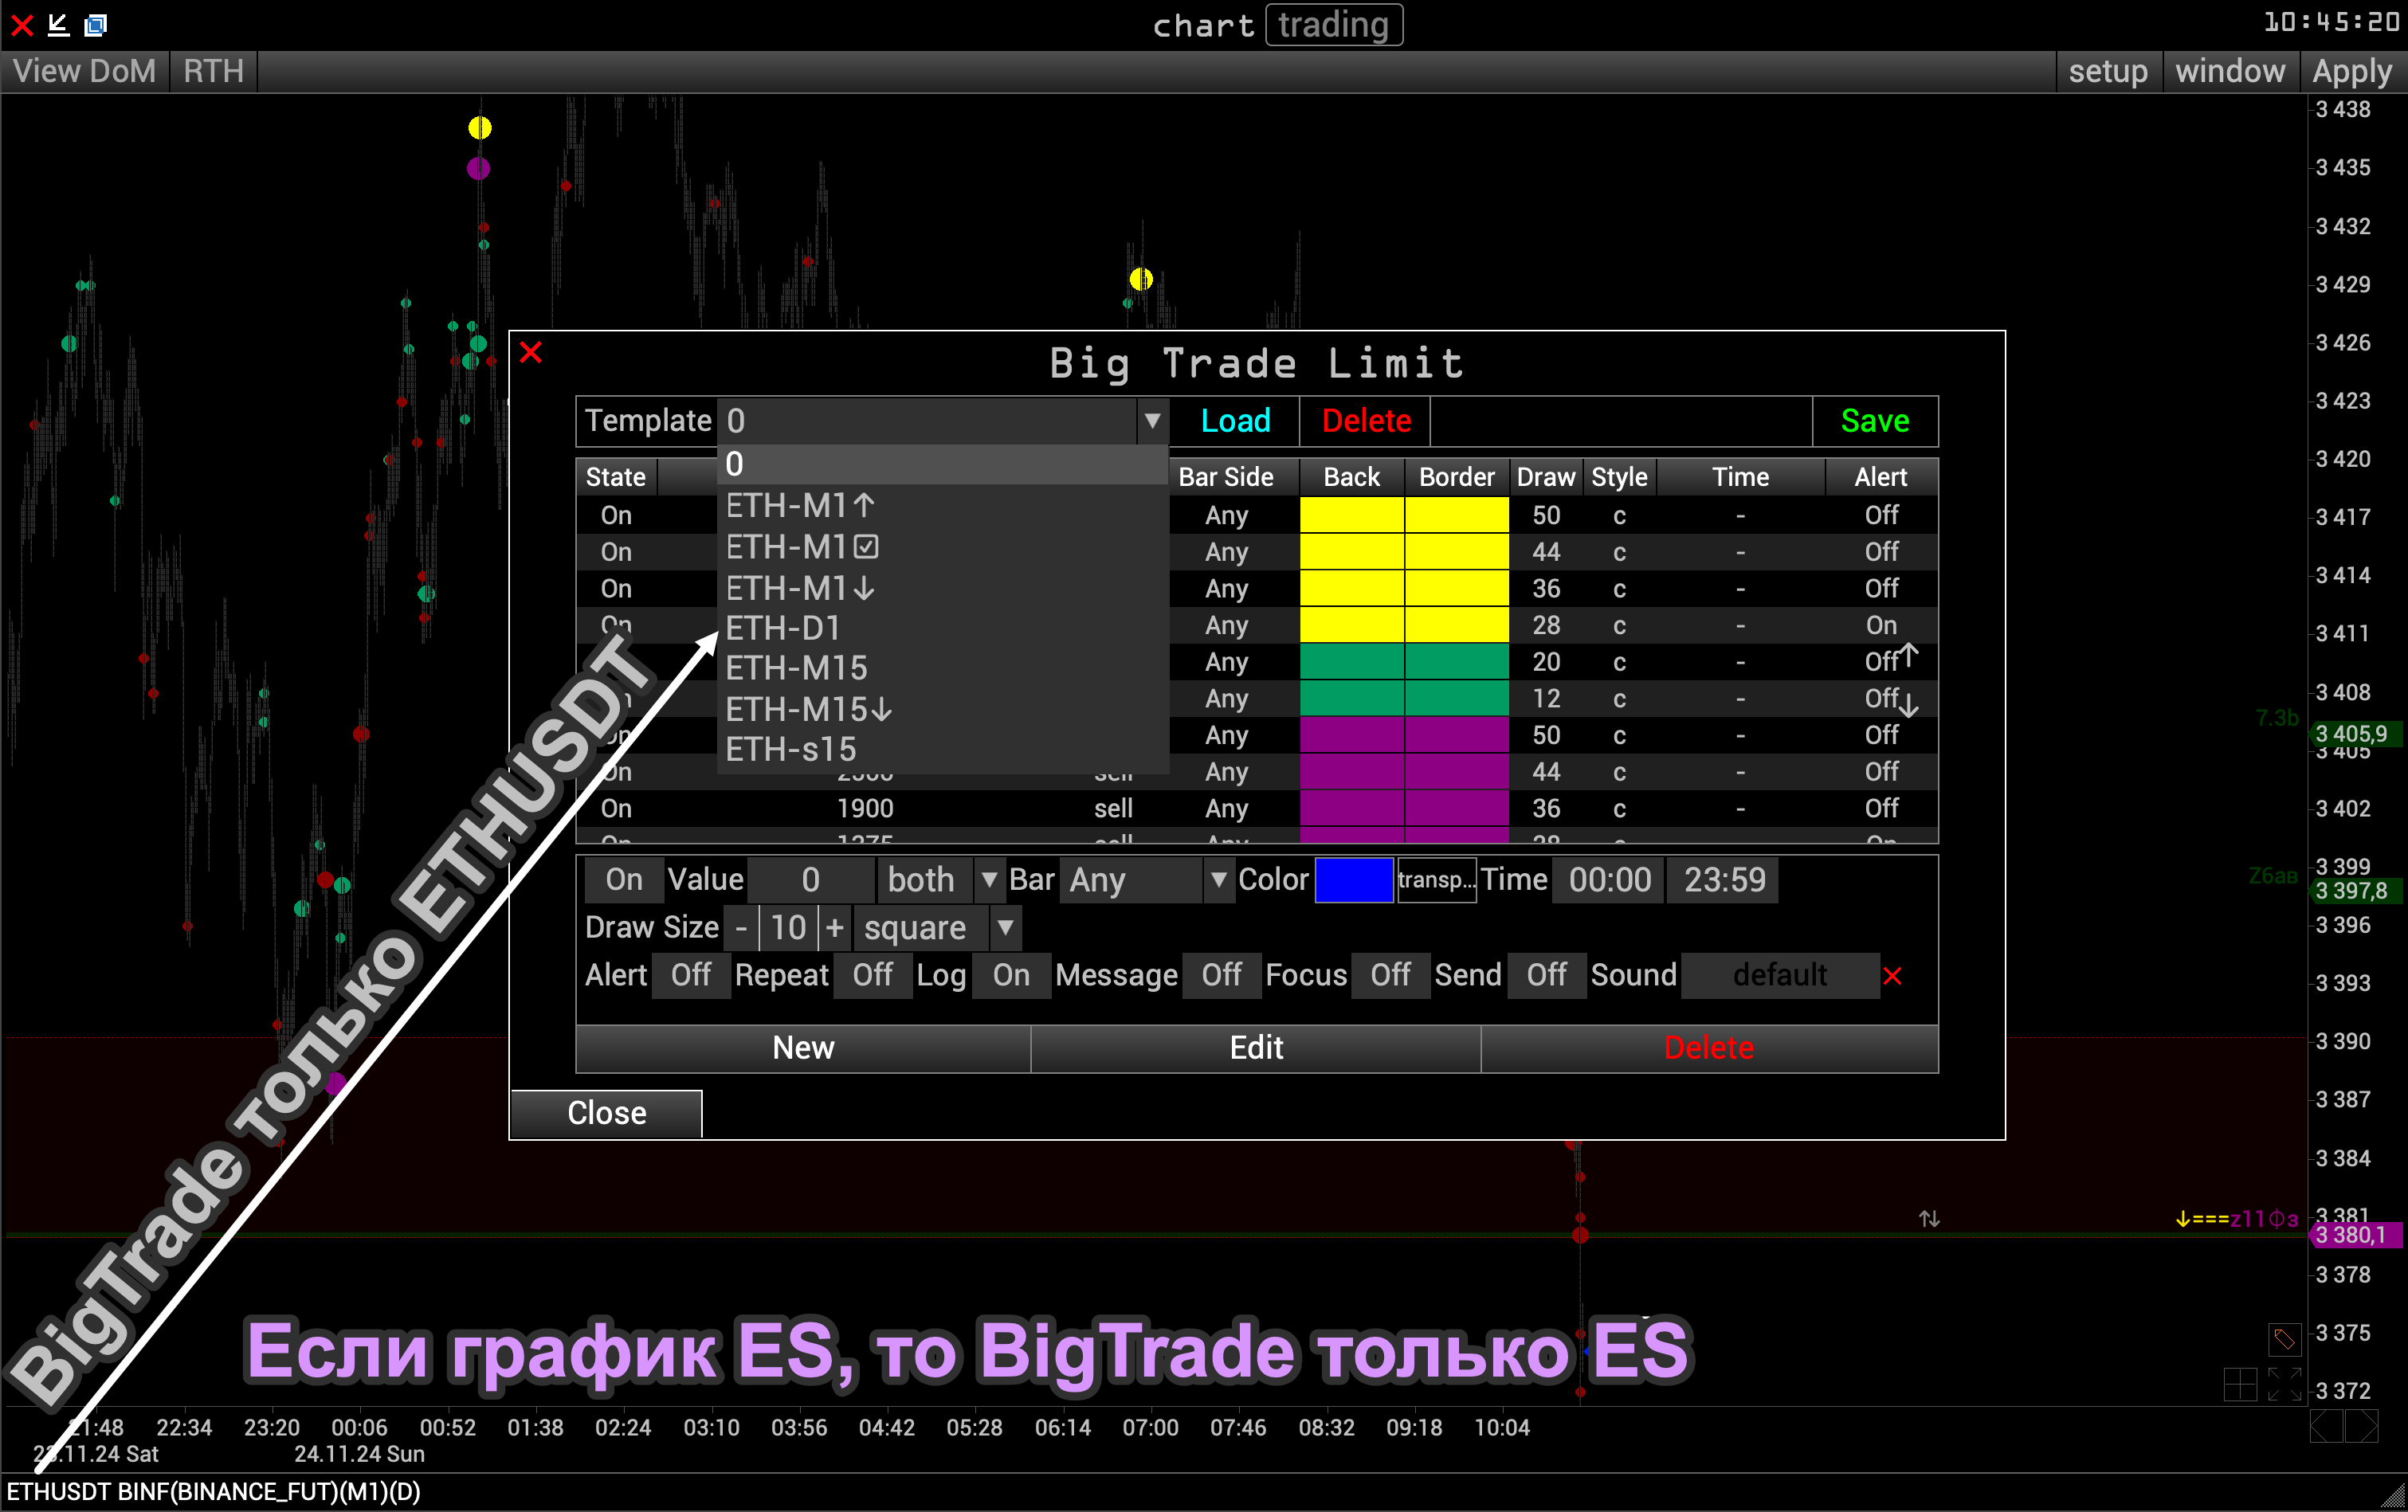2408x1512 pixels.
Task: Click the end Time field 23:59
Action: (x=1724, y=880)
